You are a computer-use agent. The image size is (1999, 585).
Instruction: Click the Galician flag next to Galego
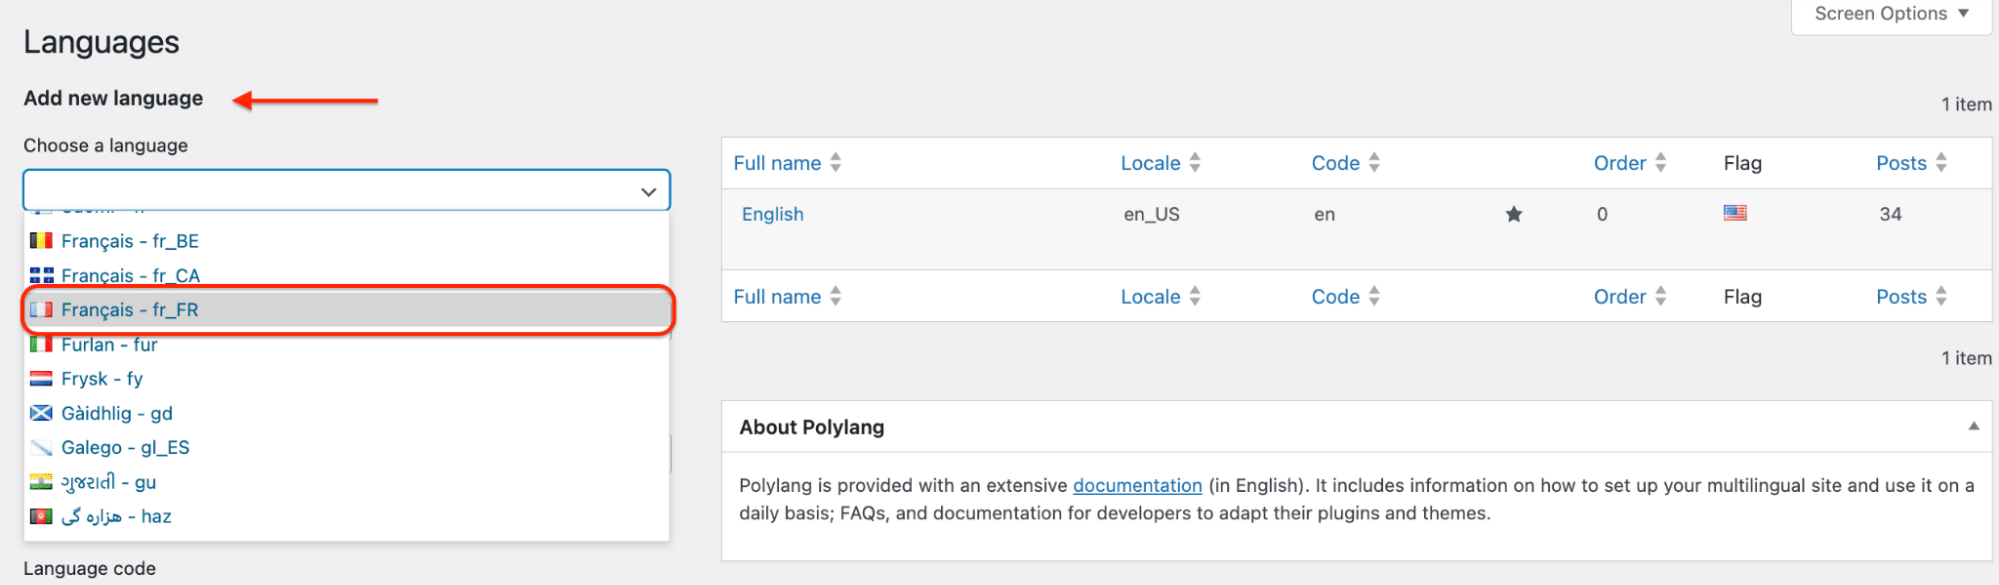click(x=41, y=447)
